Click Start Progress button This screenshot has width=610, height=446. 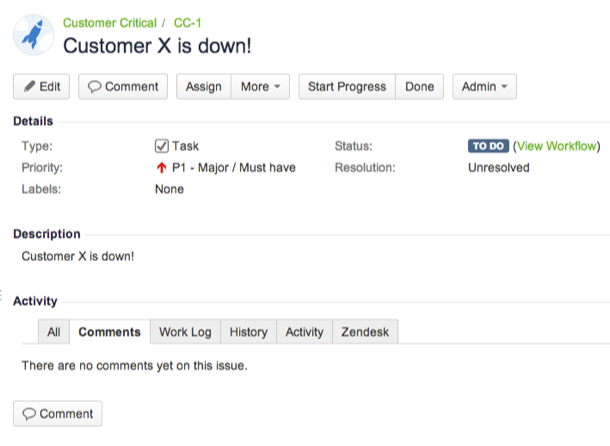pyautogui.click(x=347, y=87)
